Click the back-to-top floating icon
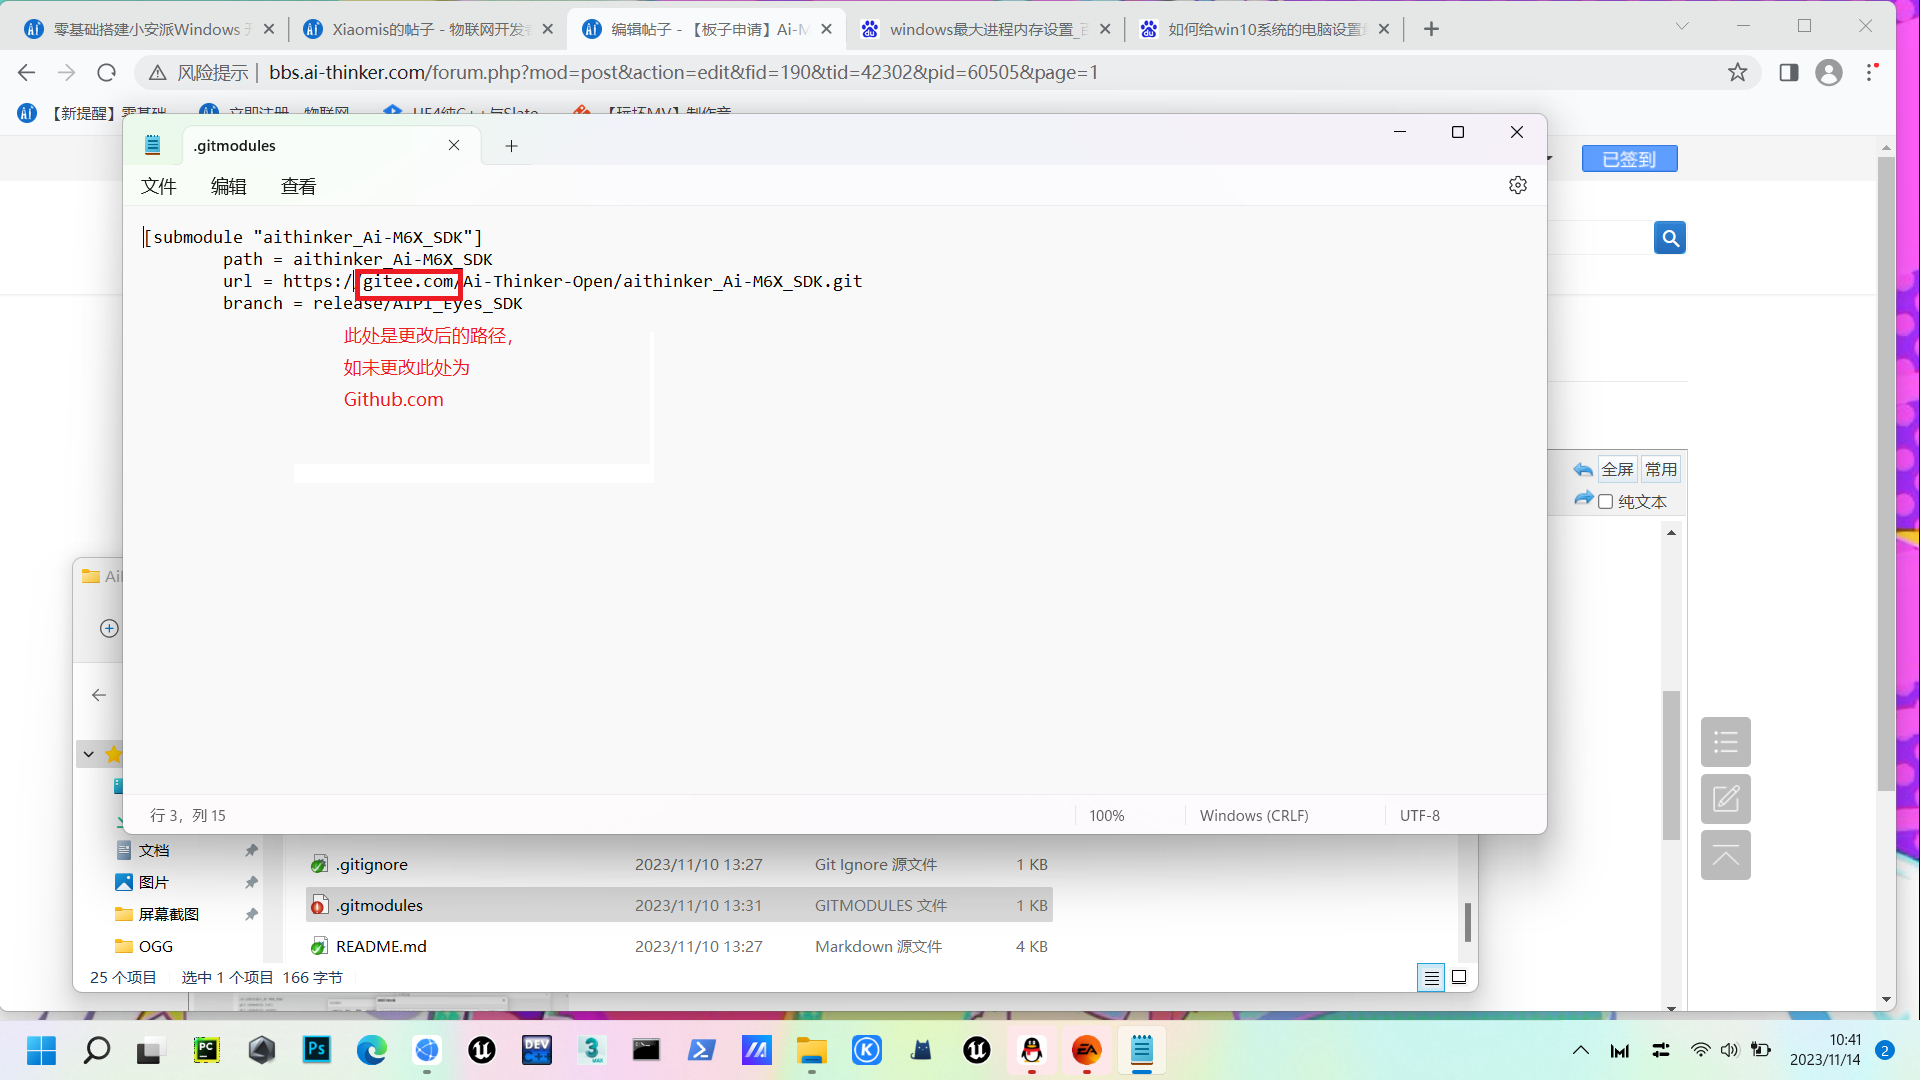 (x=1725, y=856)
